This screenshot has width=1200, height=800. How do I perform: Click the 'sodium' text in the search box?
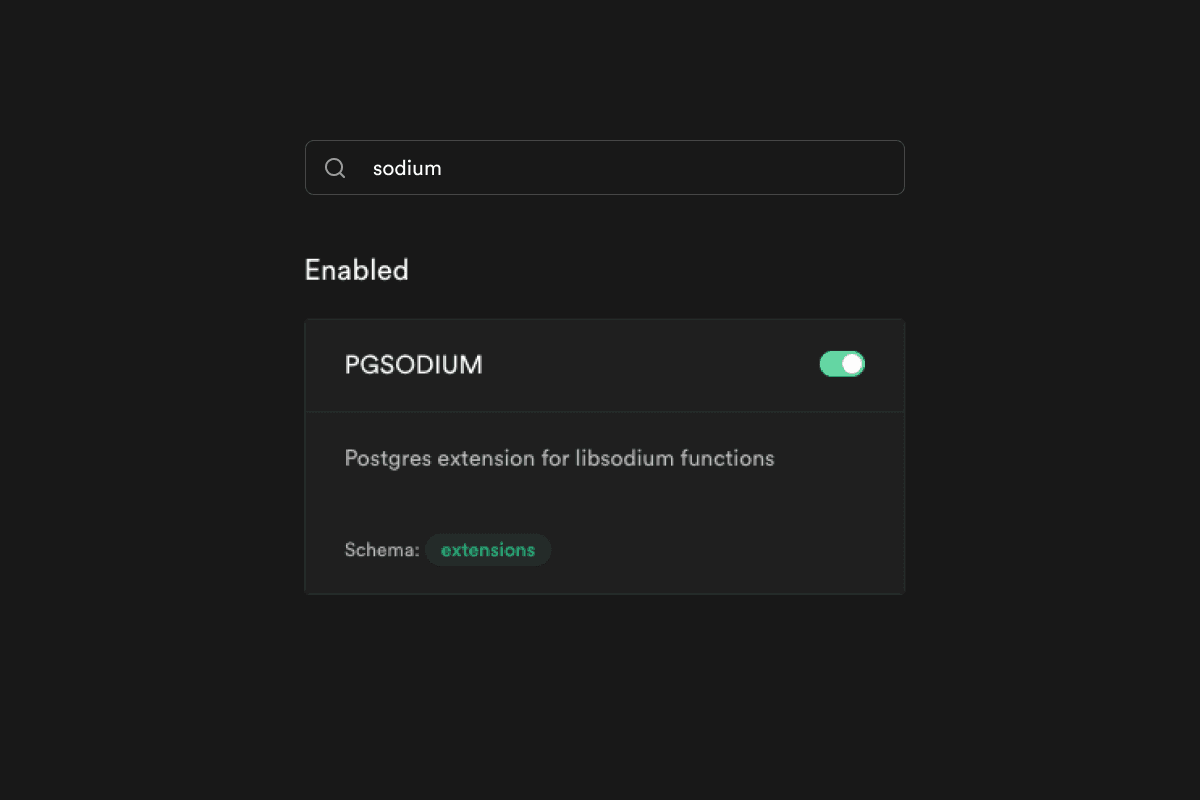click(407, 168)
